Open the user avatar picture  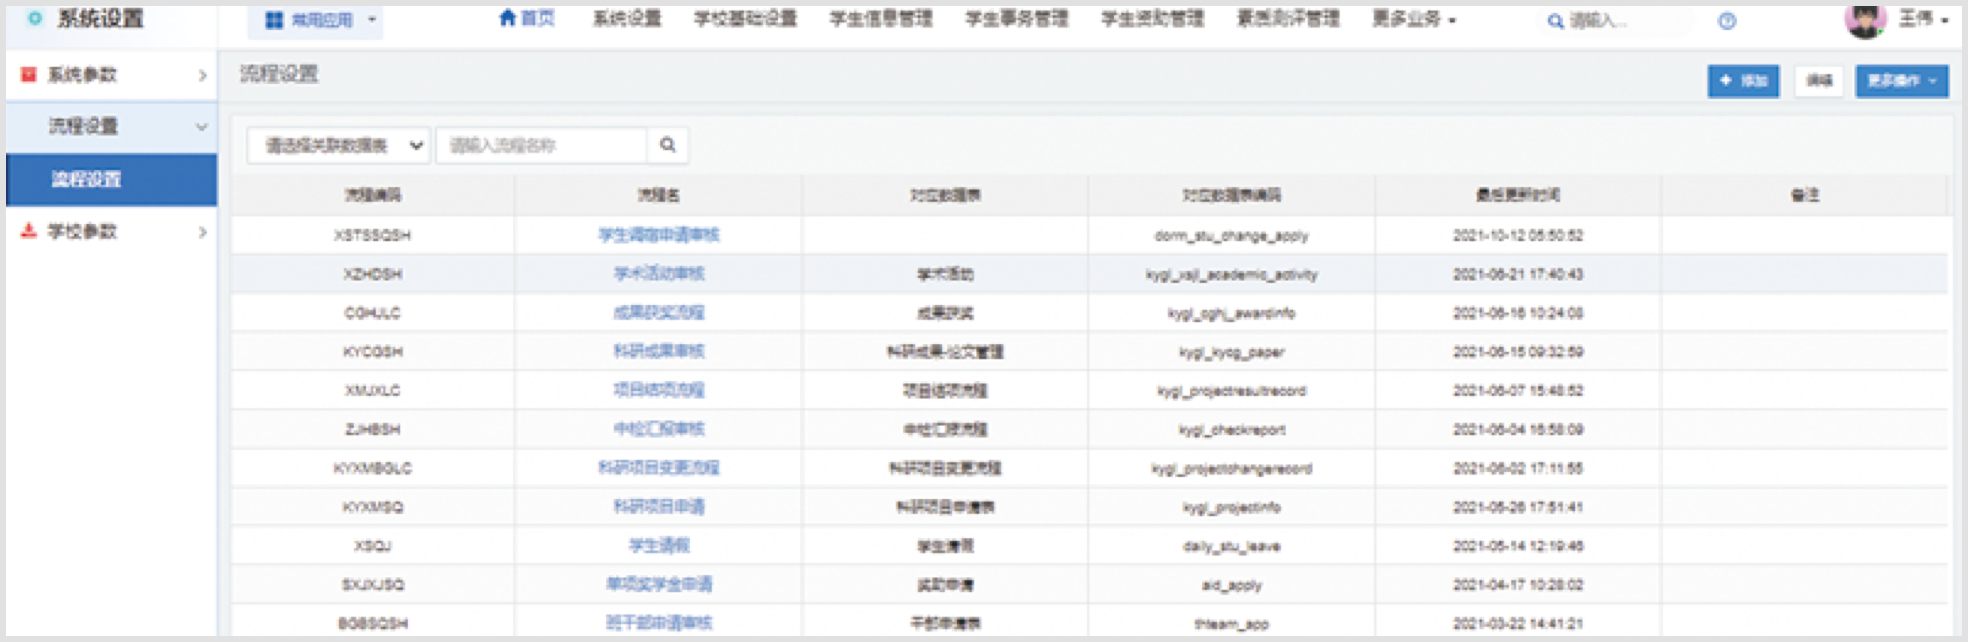coord(1865,19)
